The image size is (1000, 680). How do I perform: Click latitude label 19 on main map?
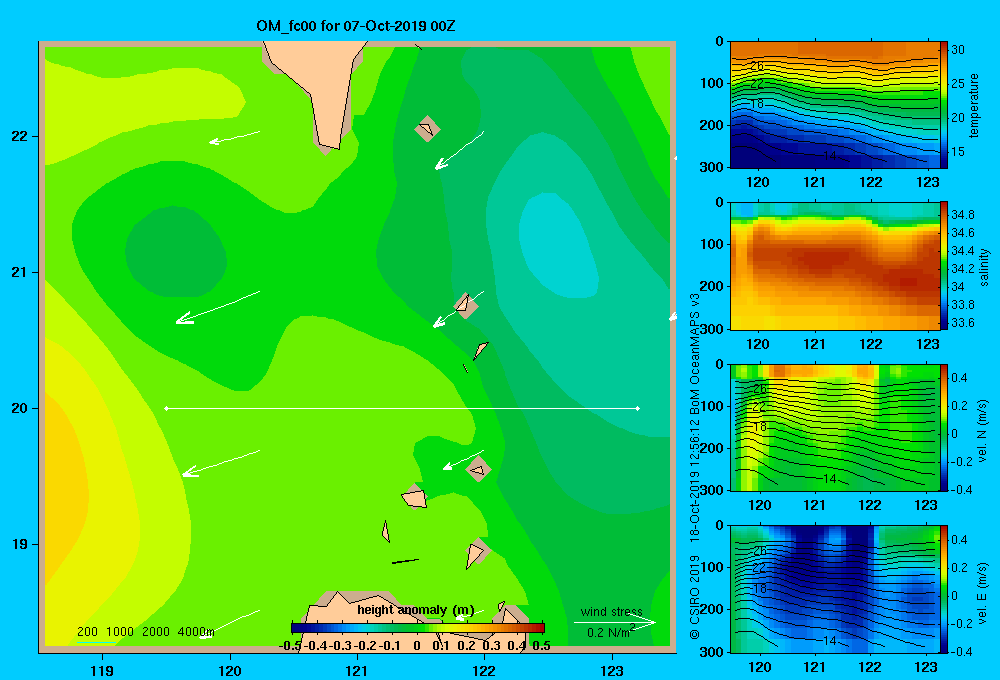pos(20,544)
